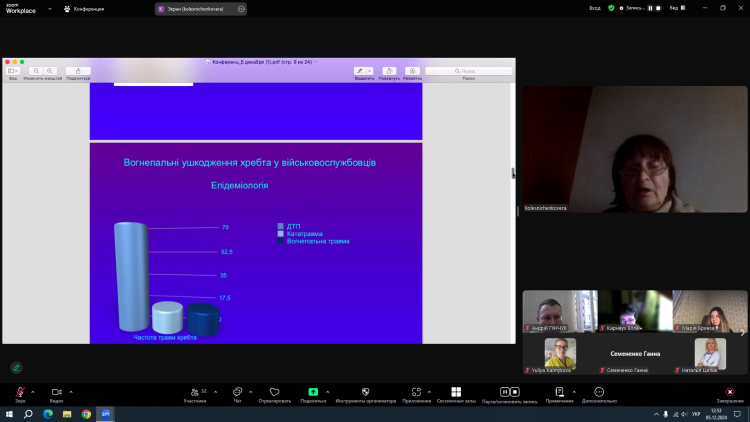This screenshot has width=750, height=422.
Task: Open the Host tools menu
Action: [x=364, y=392]
